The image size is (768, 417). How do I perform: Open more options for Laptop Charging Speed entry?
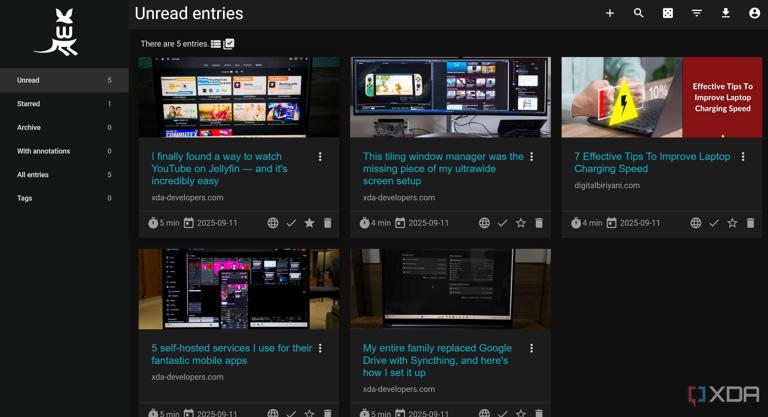click(x=743, y=156)
